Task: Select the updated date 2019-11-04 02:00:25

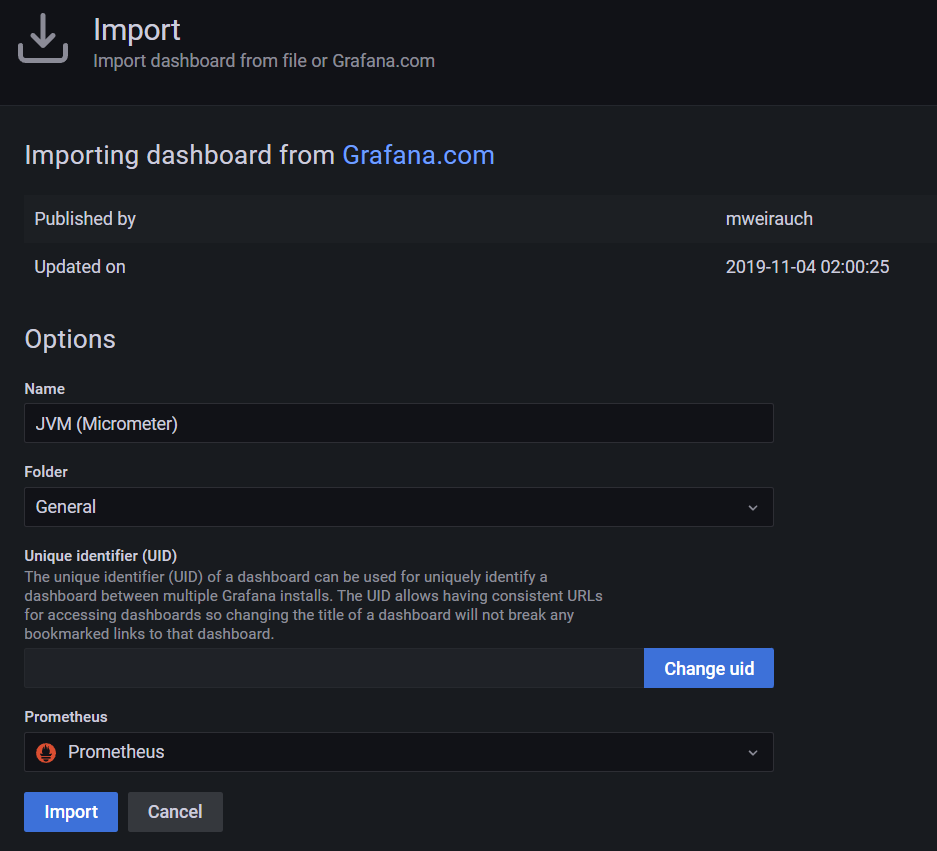Action: tap(807, 267)
